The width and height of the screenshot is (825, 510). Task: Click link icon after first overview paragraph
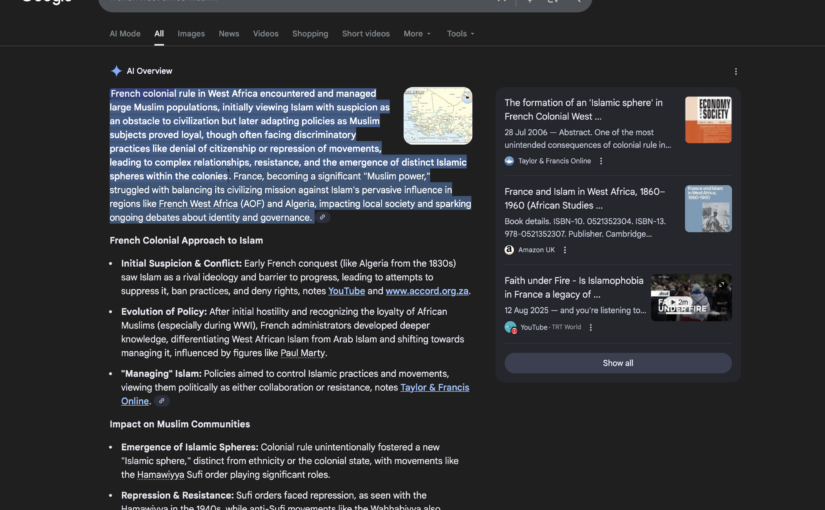click(x=323, y=217)
